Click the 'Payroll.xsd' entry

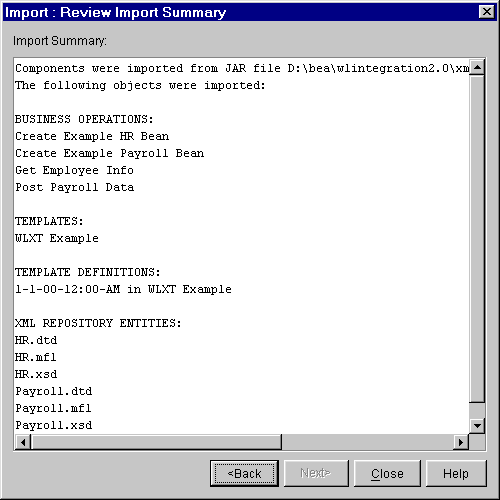pos(54,425)
